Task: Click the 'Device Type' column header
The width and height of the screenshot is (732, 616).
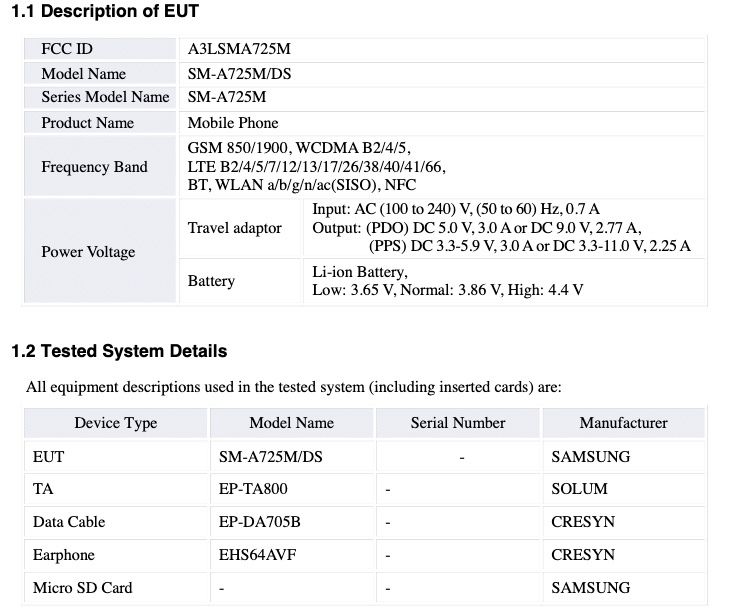Action: (116, 423)
